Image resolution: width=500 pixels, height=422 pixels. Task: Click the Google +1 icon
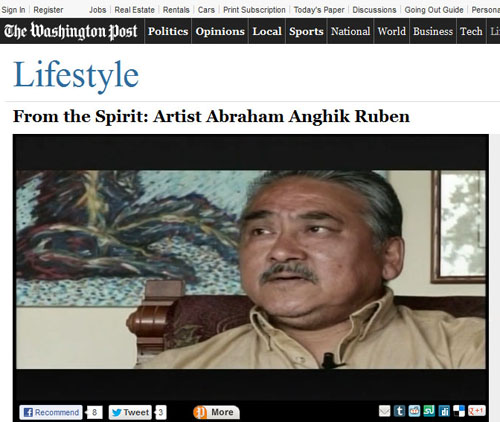click(x=477, y=411)
